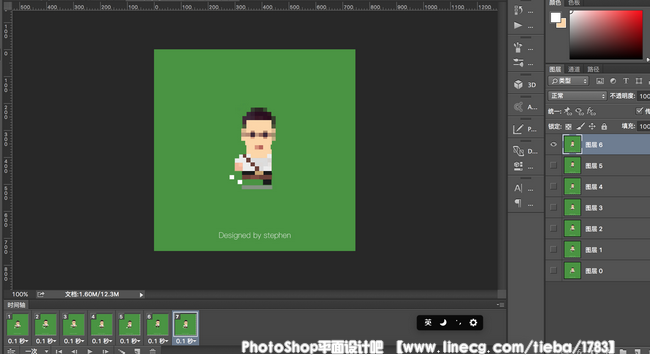The width and height of the screenshot is (665, 364).
Task: Open the Actions panel play icon
Action: (x=518, y=25)
